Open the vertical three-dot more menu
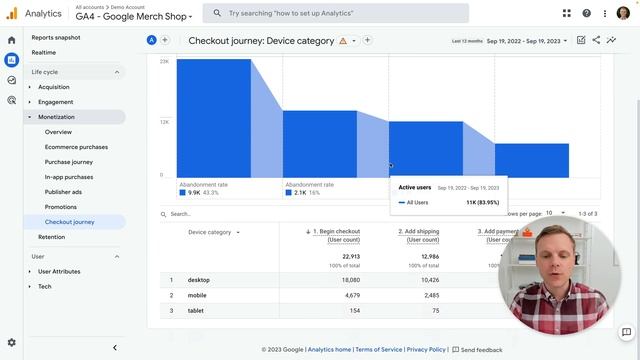Viewport: 640px width, 360px height. (604, 13)
